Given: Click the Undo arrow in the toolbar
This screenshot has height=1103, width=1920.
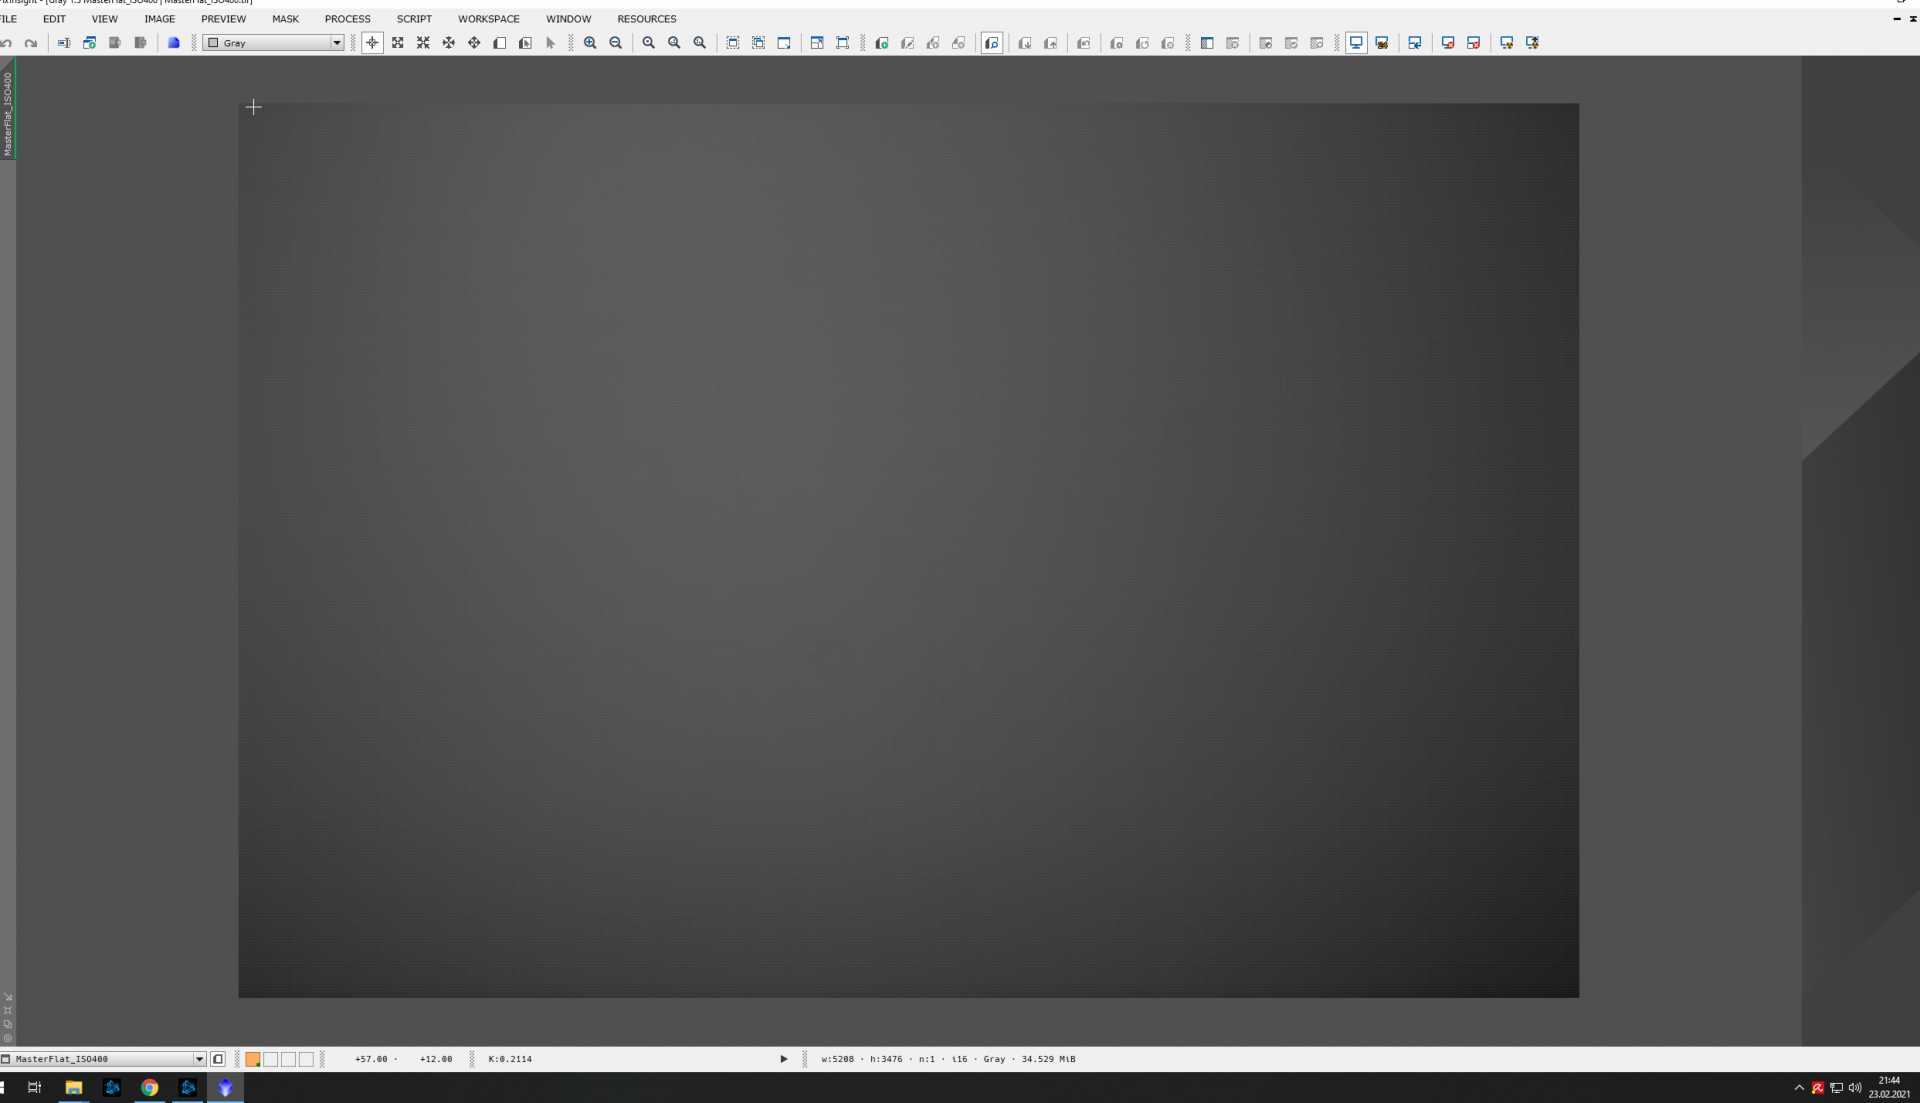Looking at the screenshot, I should coord(6,43).
